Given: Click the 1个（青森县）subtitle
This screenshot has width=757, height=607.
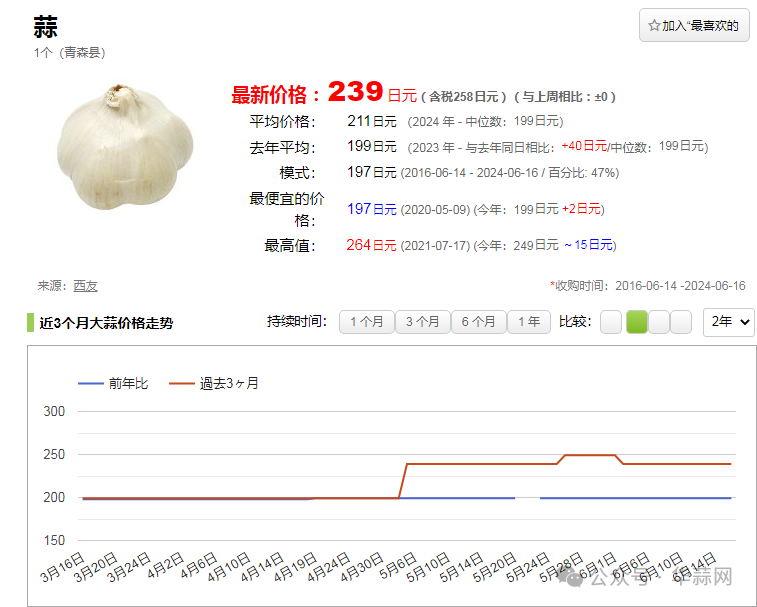Looking at the screenshot, I should (70, 53).
